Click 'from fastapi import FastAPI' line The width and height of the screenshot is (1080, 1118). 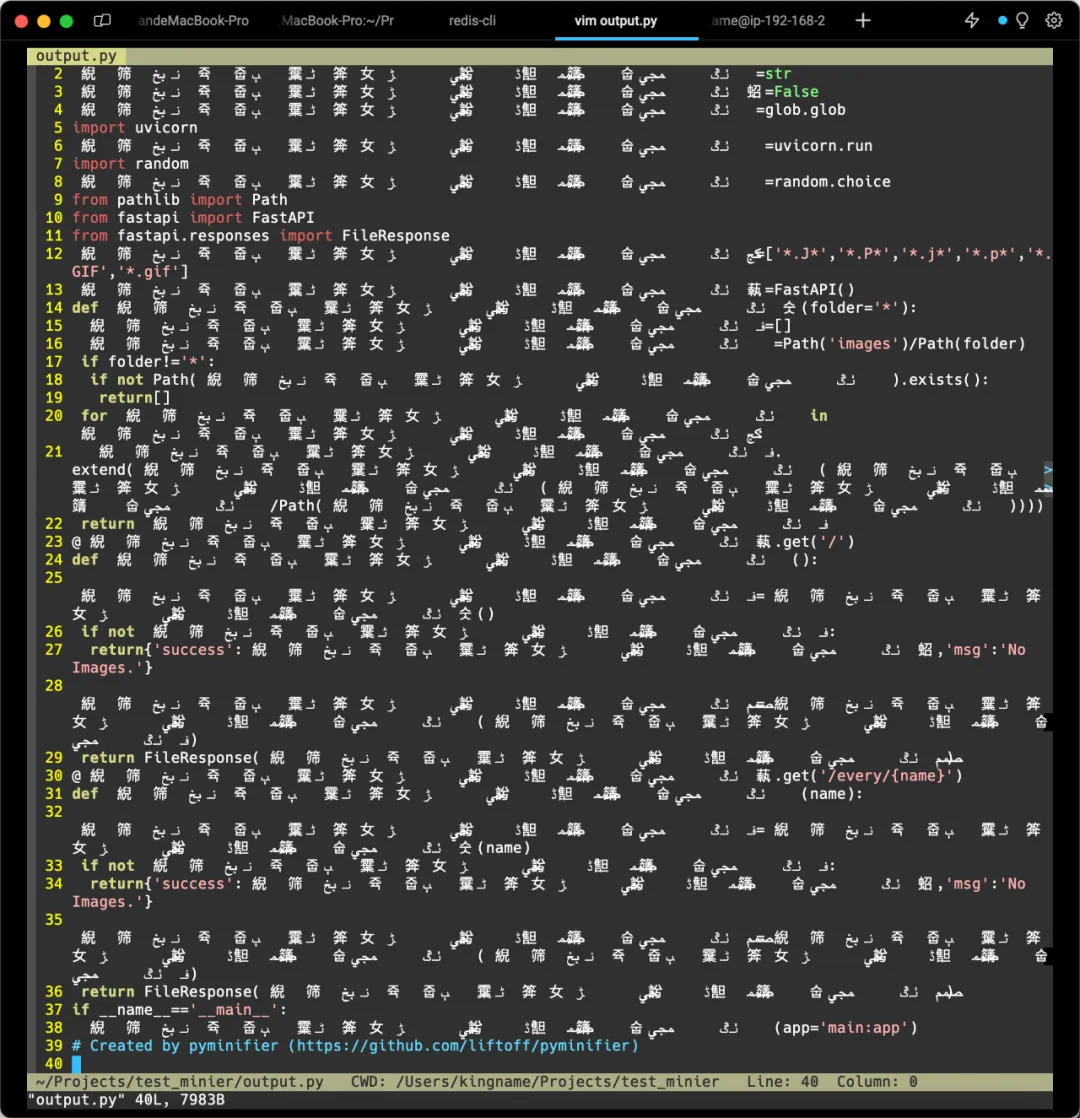click(x=192, y=217)
